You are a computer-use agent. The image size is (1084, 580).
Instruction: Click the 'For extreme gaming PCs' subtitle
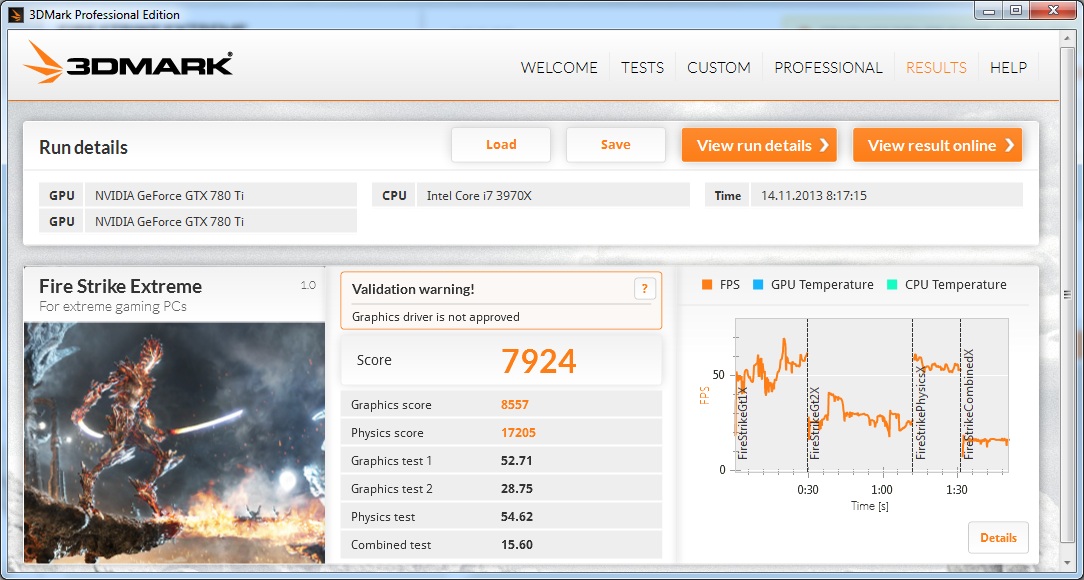113,306
